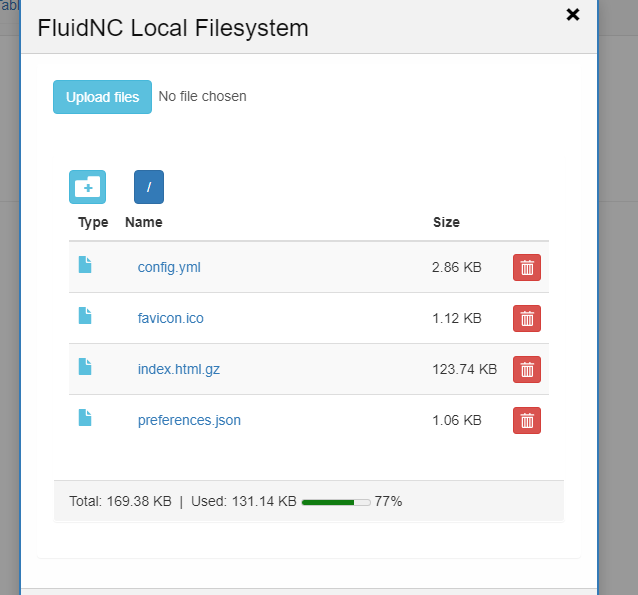Click the file icon beside preferences.json
The height and width of the screenshot is (595, 638).
85,417
